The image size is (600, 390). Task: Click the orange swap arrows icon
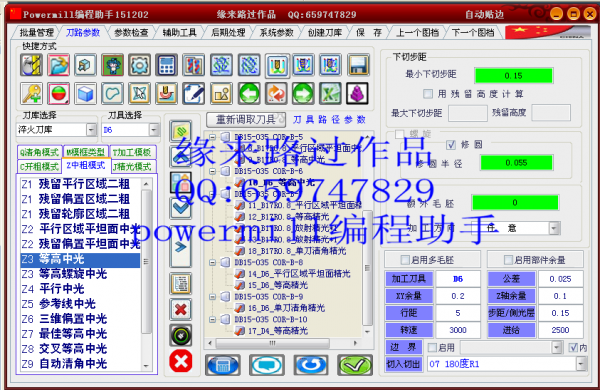[x=276, y=93]
